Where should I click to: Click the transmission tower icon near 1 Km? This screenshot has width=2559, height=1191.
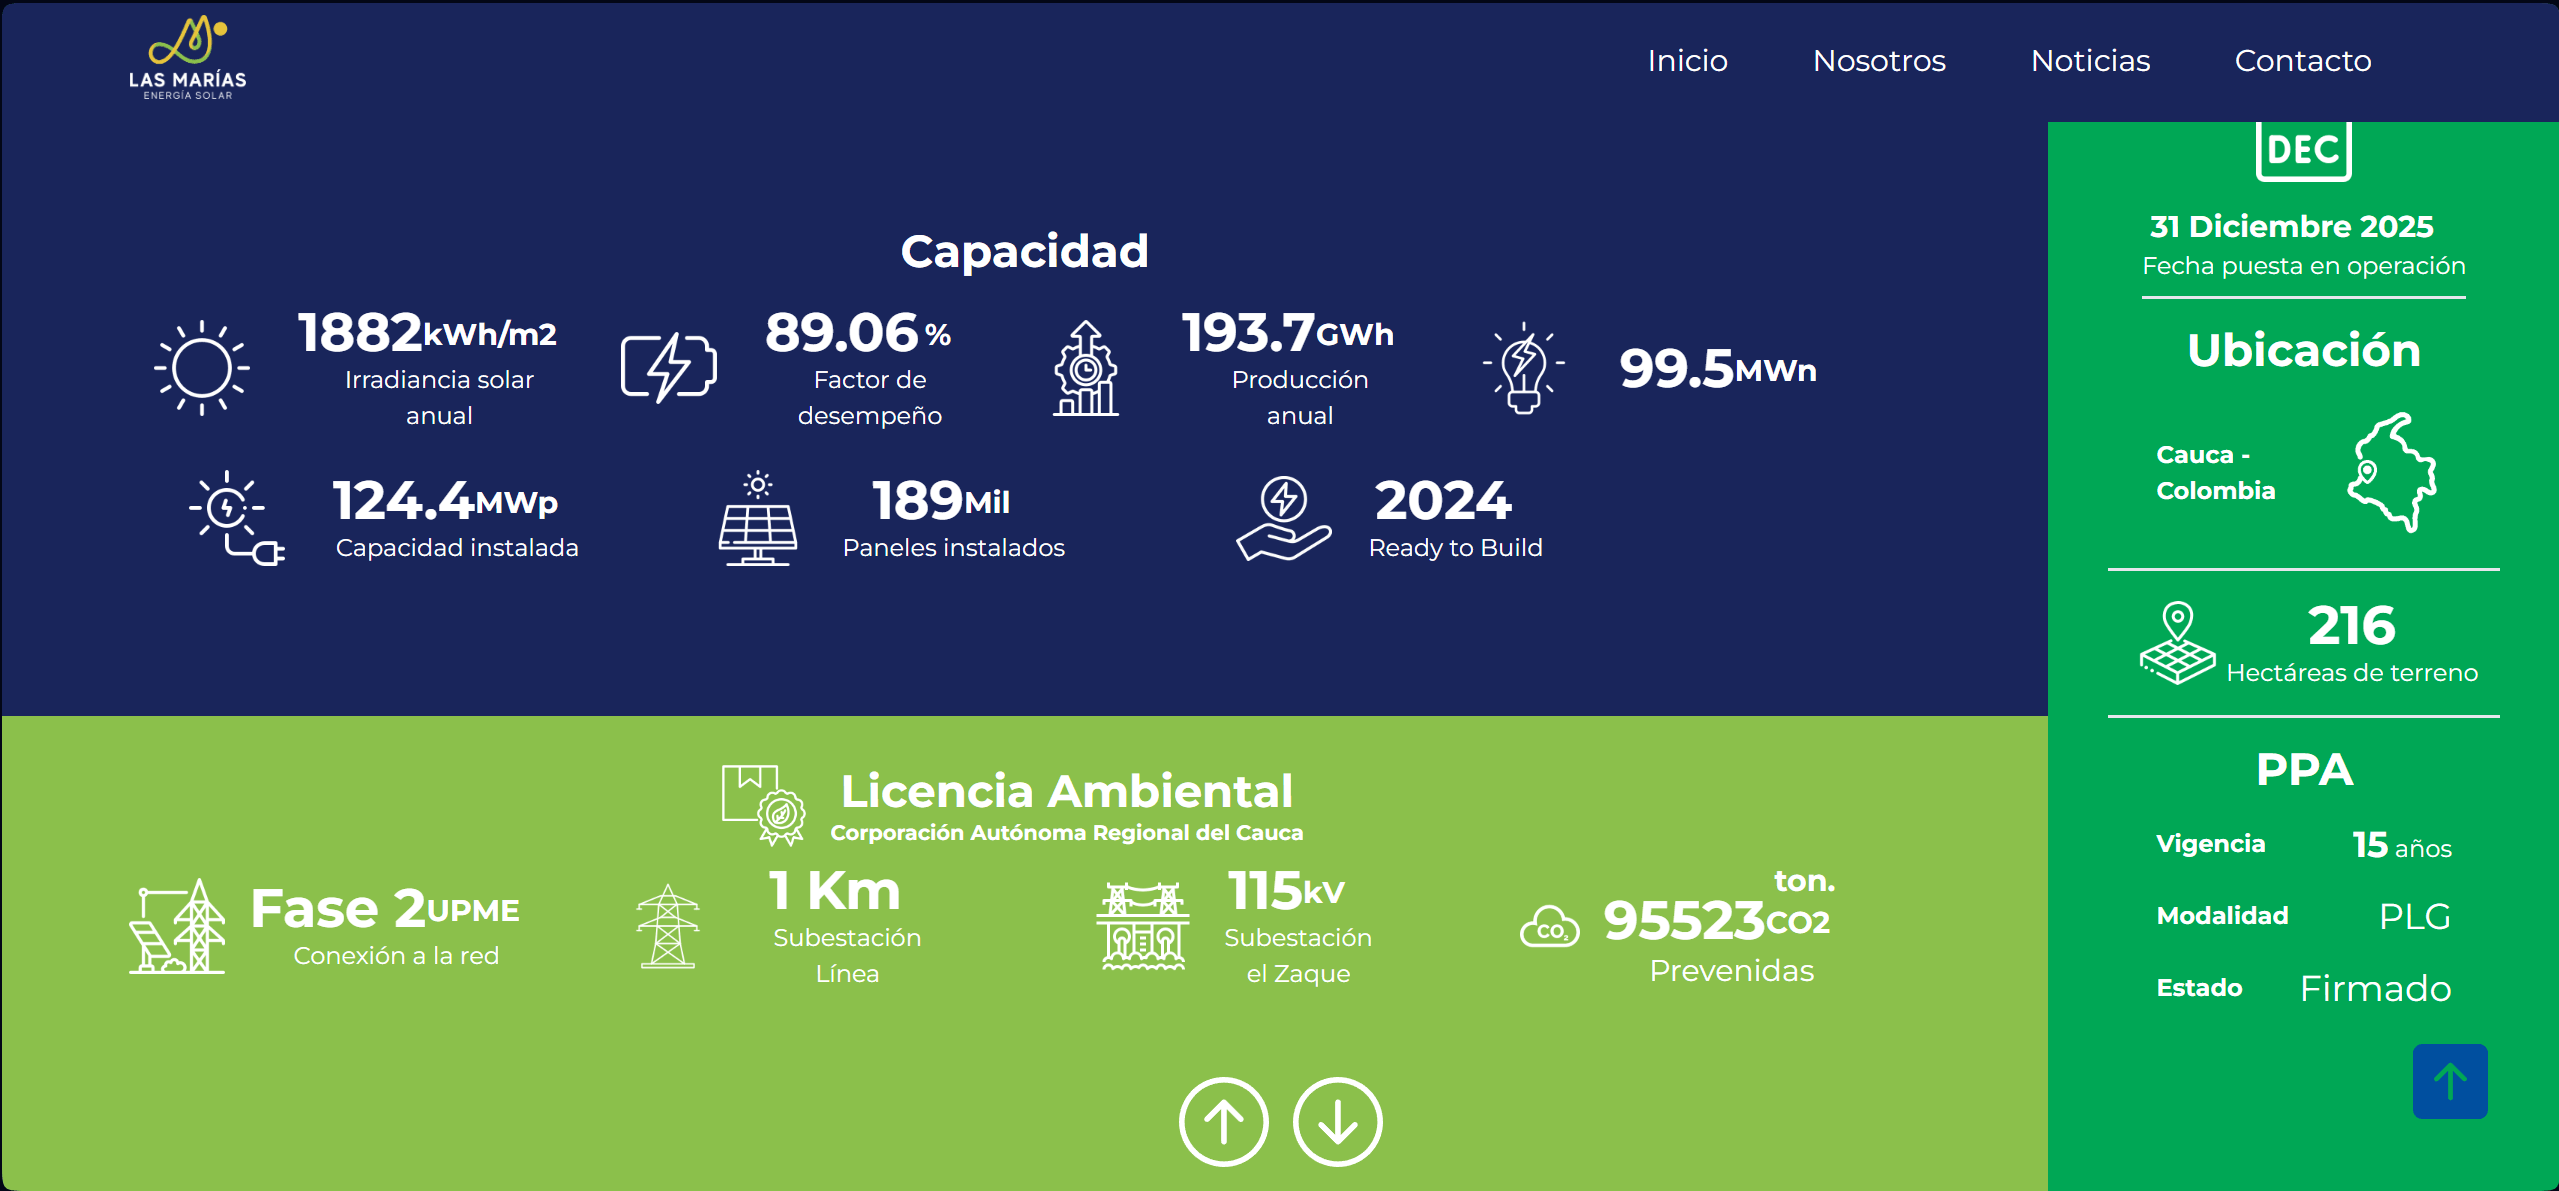(x=668, y=927)
